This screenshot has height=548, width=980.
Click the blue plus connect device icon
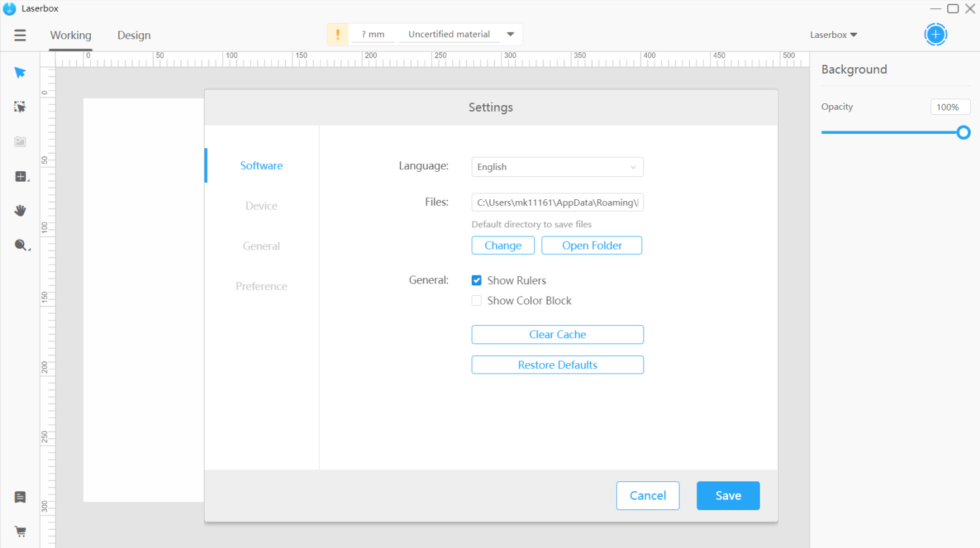point(936,34)
